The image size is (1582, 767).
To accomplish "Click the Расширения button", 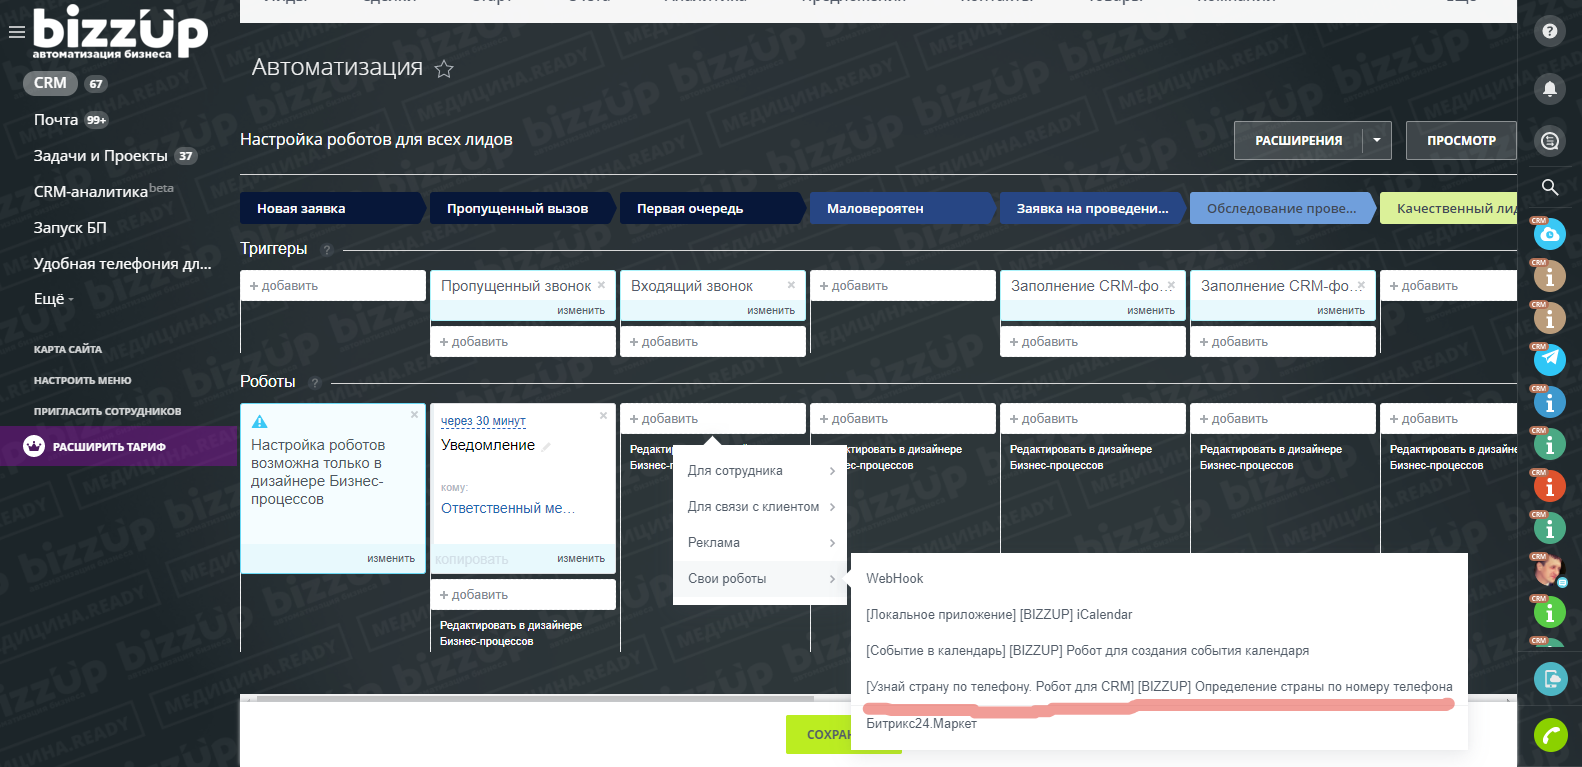I will 1298,140.
